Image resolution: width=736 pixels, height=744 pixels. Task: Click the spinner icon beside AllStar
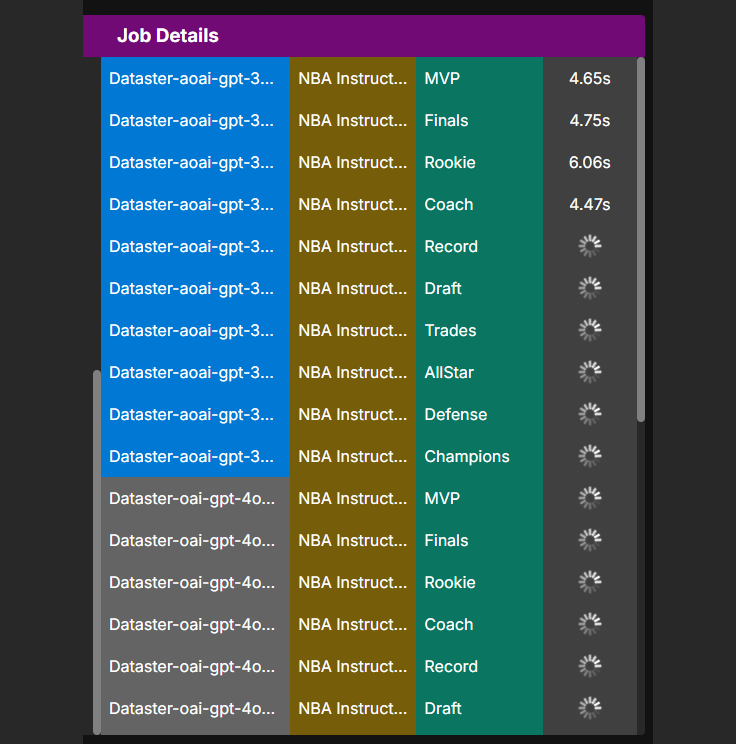(x=590, y=372)
